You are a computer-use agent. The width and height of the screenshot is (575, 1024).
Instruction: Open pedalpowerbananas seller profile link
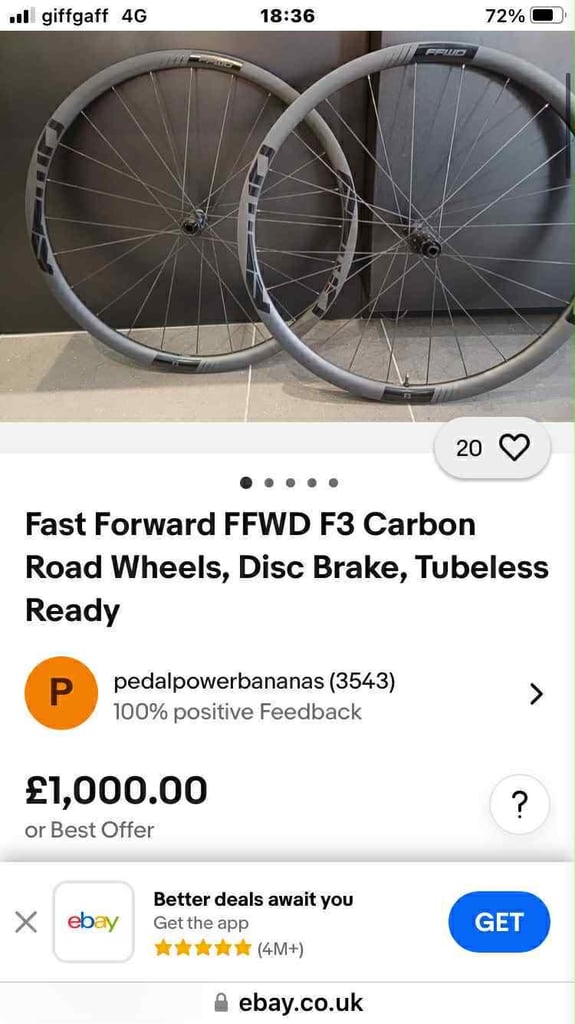pos(254,681)
